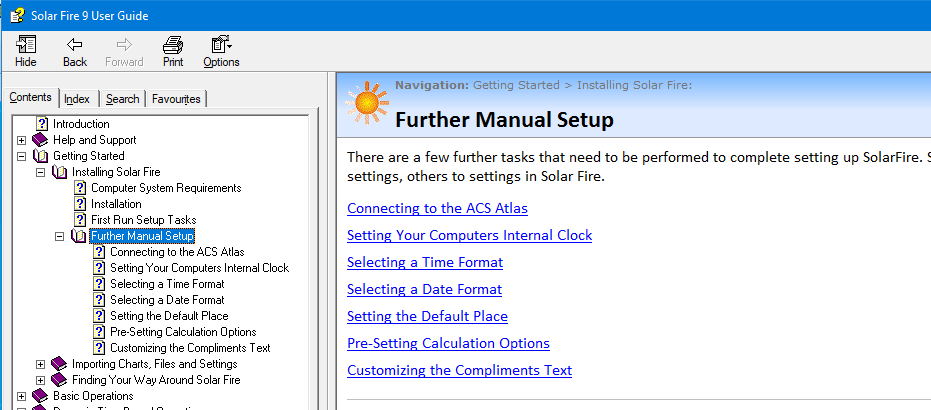Expand Finding Your Way Around Solar Fire
Image resolution: width=931 pixels, height=410 pixels.
point(40,380)
